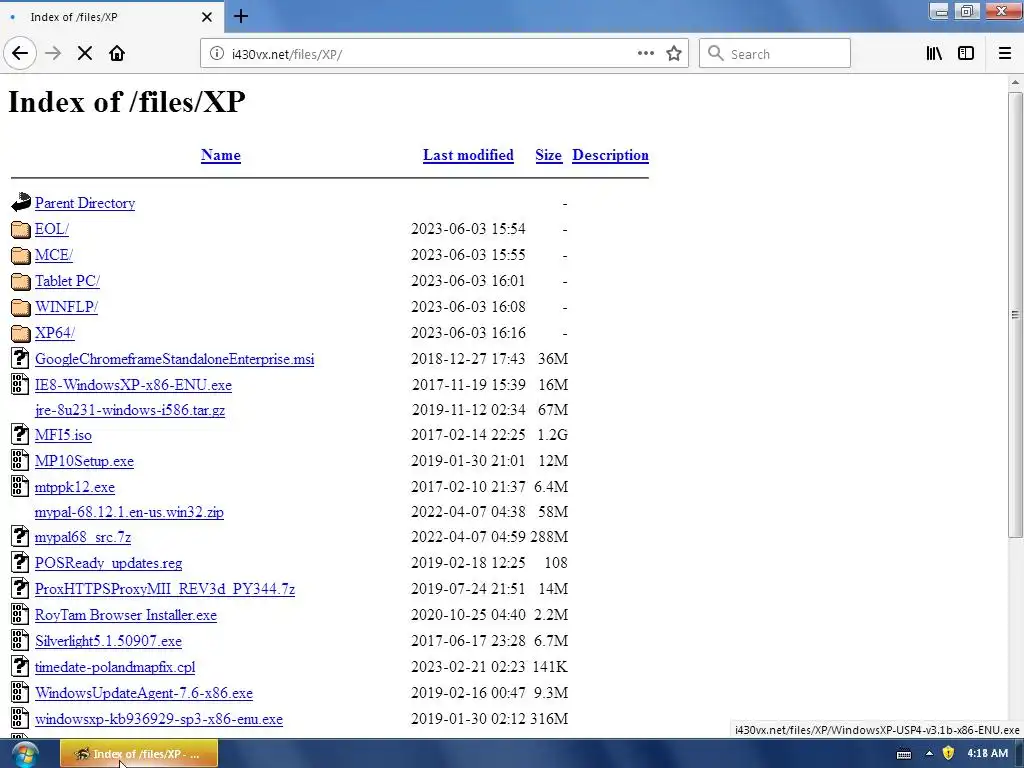Download windowsxp-kb936929-sp3-x86-enu.exe
The width and height of the screenshot is (1024, 768).
point(159,719)
